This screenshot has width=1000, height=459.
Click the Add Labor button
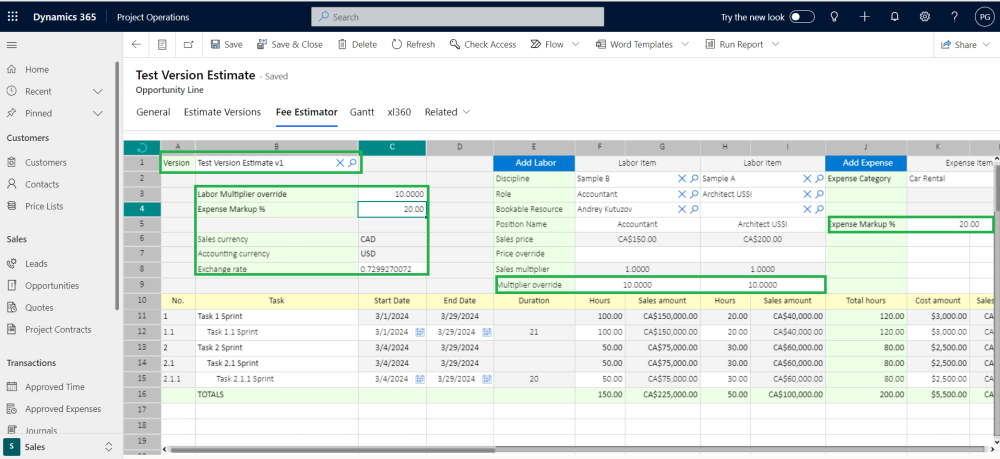534,163
